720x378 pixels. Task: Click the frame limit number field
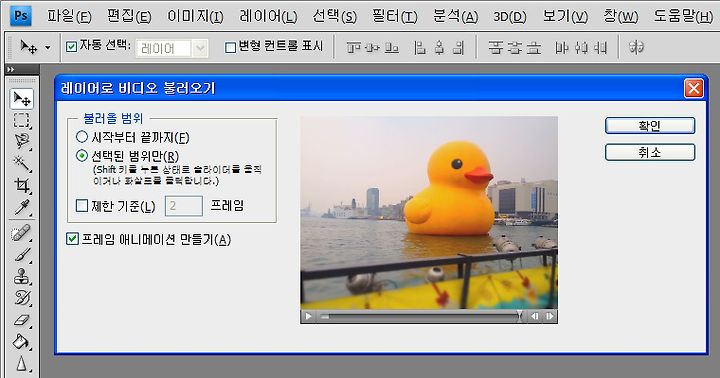184,206
